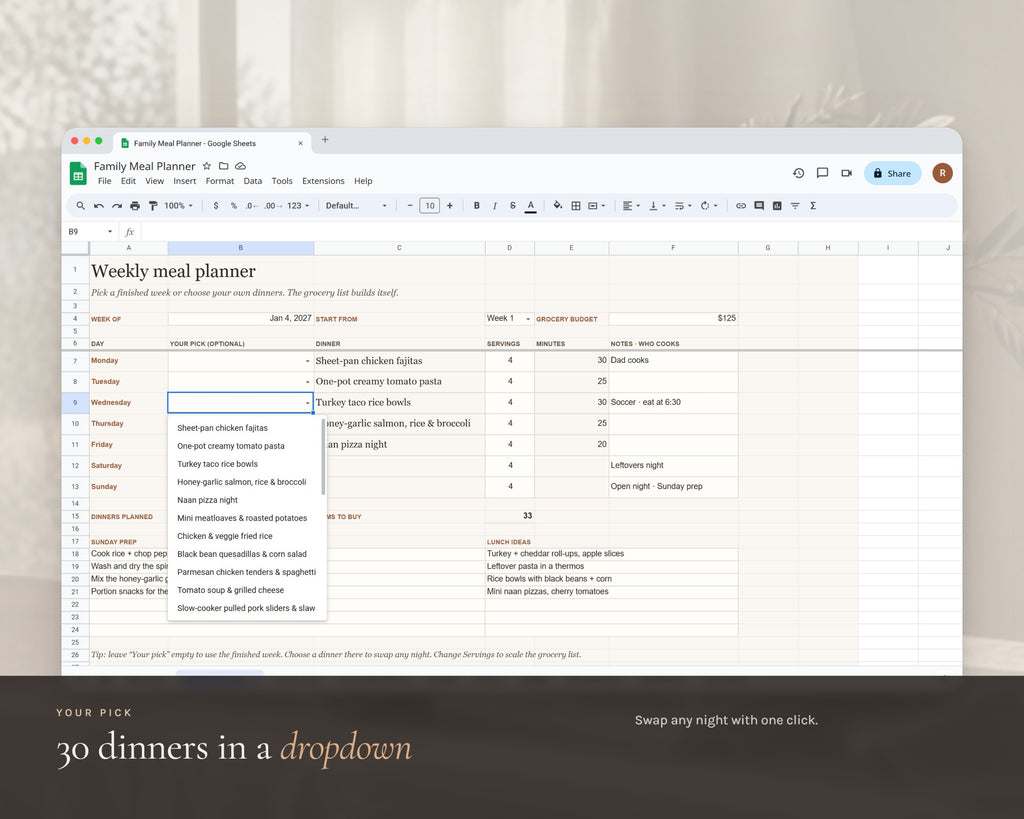Go to Sheets home via green logo
Viewport: 1024px width, 819px height.
(78, 173)
